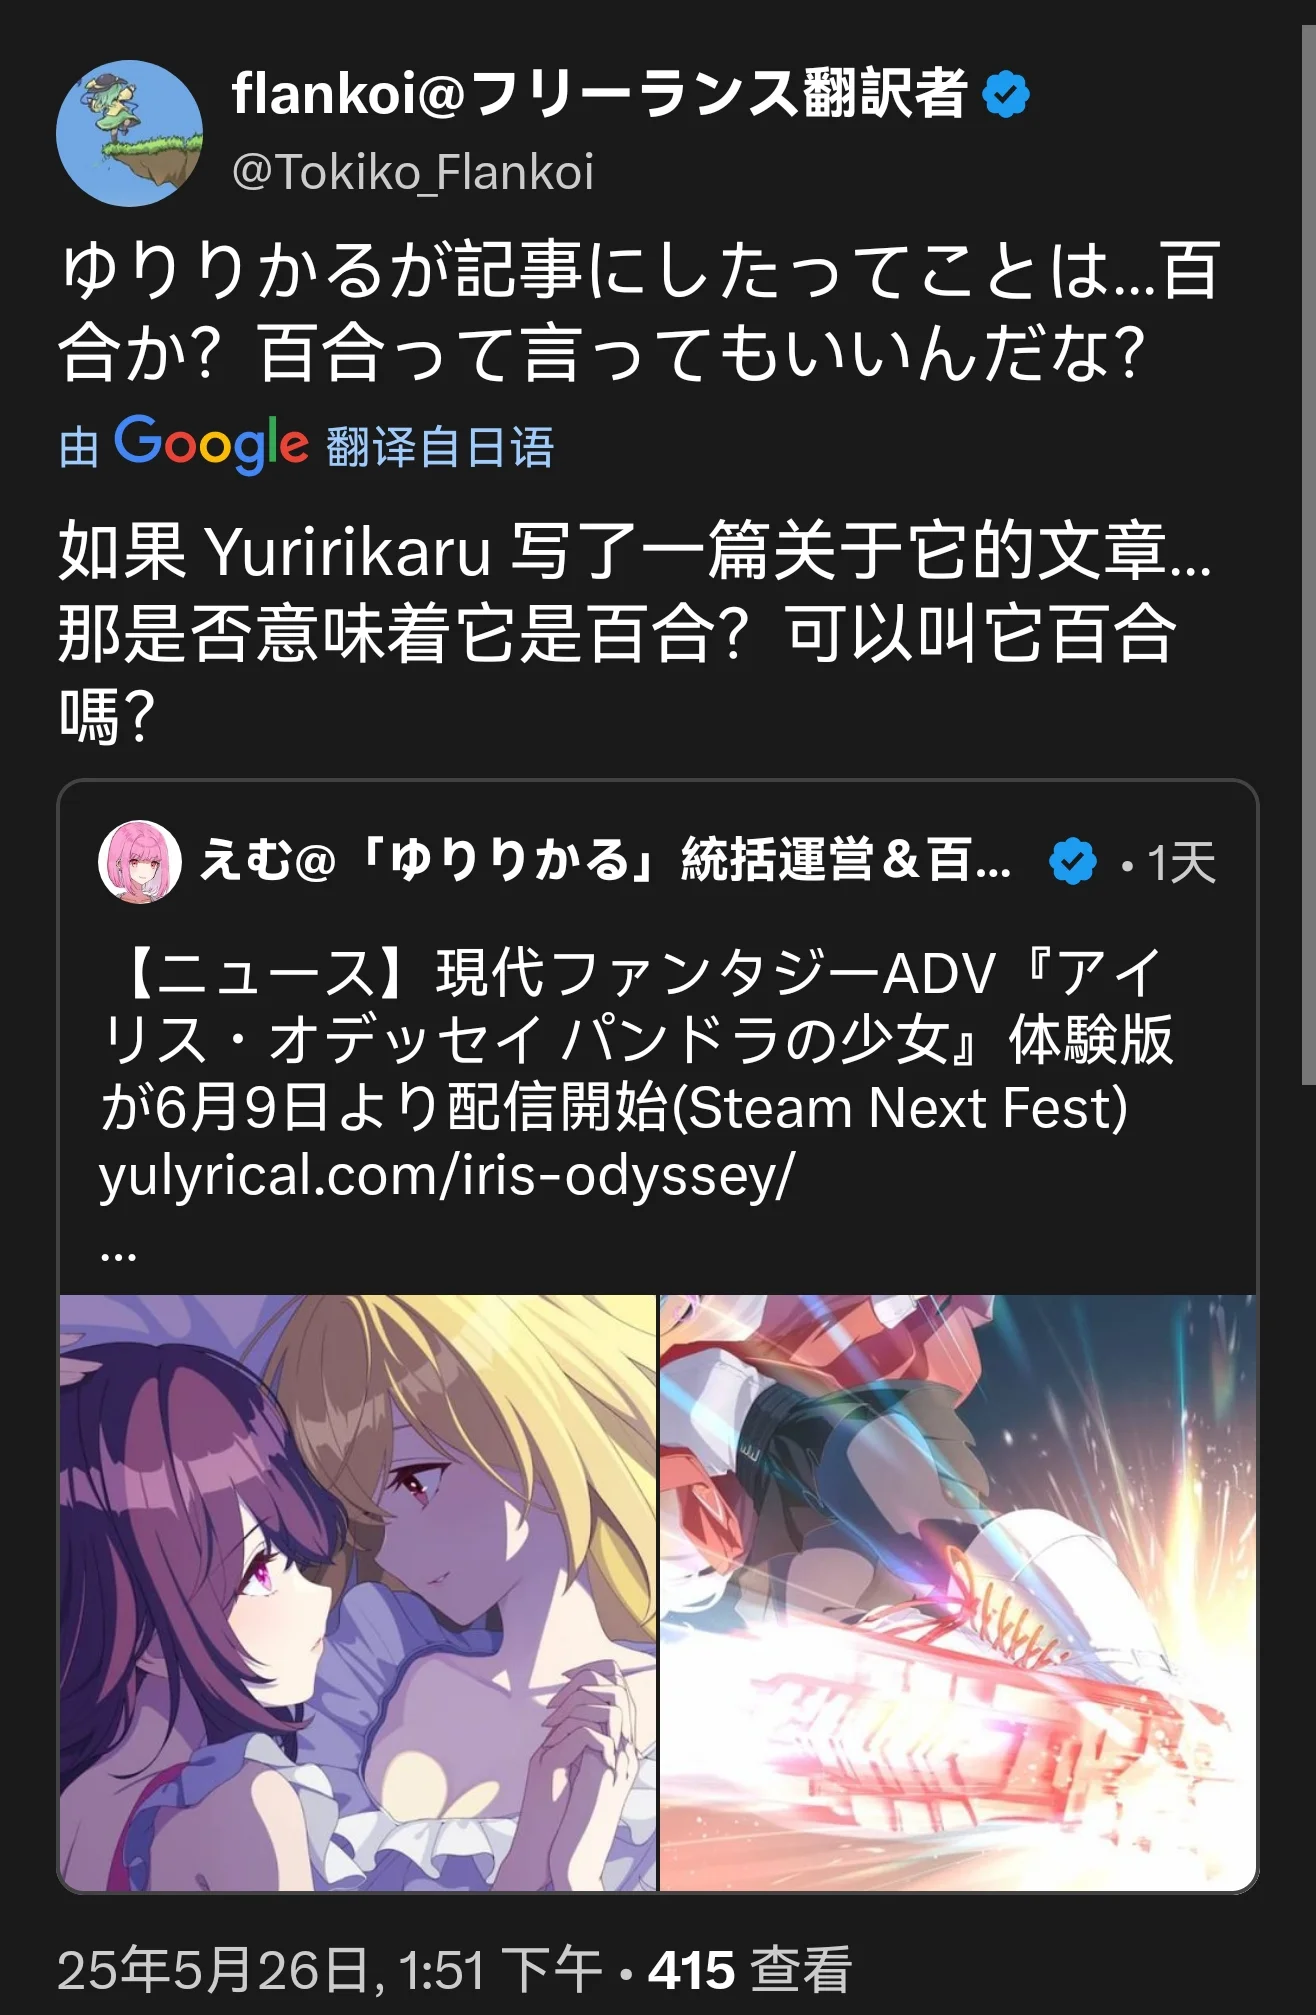Viewport: 1316px width, 2015px height.
Task: Click the 翻译自日语 translation label
Action: click(440, 447)
